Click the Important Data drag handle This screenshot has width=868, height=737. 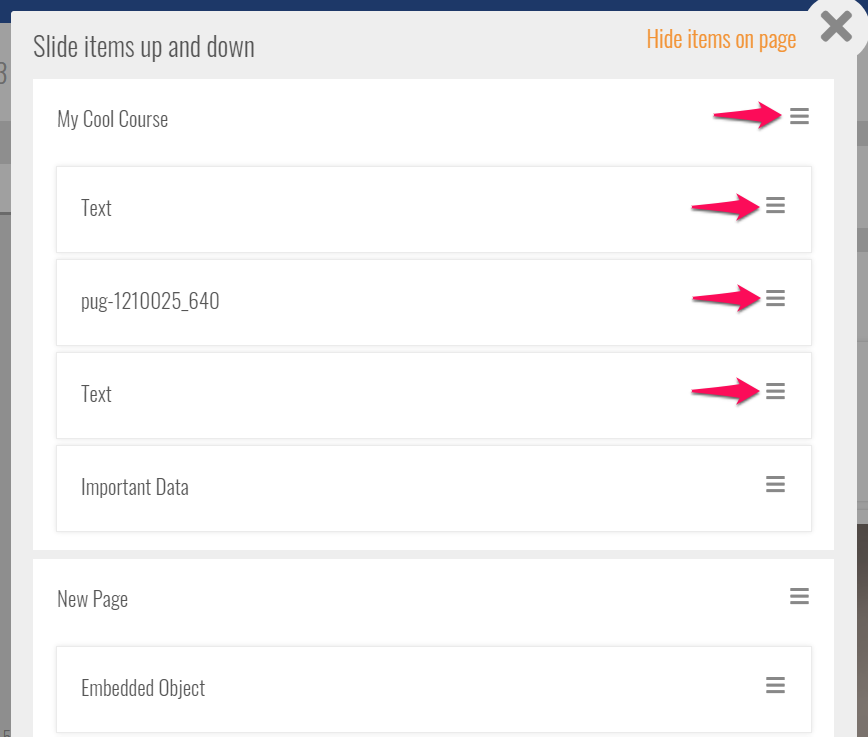click(x=775, y=484)
